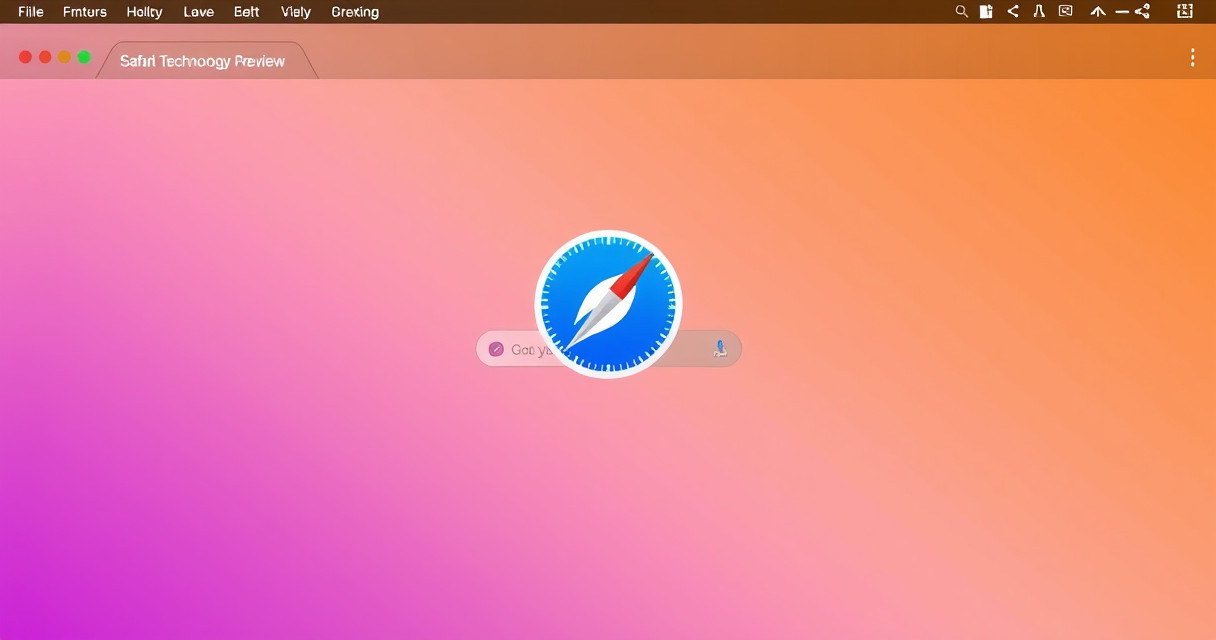1216x640 pixels.
Task: Click the magnifying glass search icon in menu bar
Action: tap(961, 12)
